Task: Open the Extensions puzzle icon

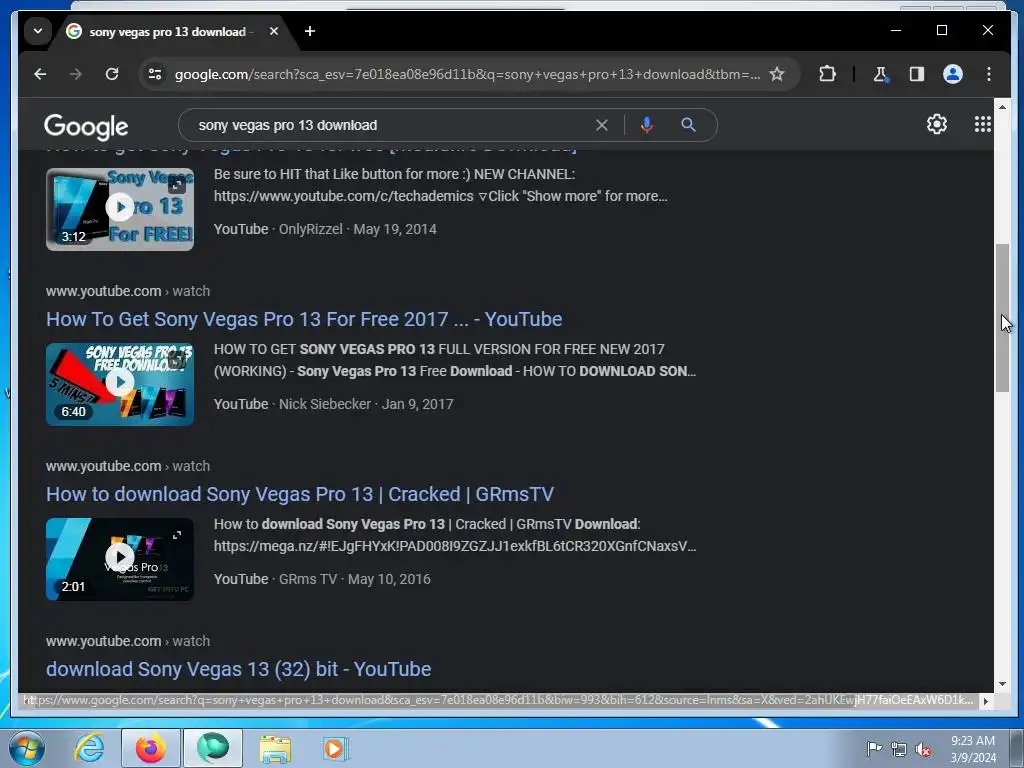Action: click(827, 74)
